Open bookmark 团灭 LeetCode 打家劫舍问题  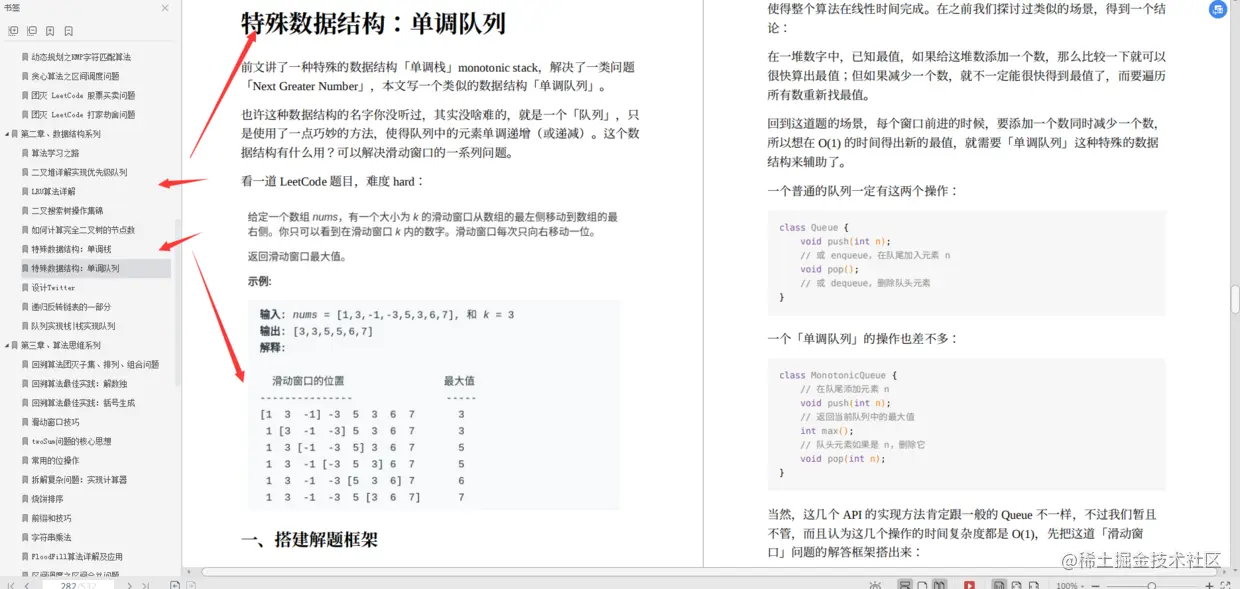coord(83,114)
